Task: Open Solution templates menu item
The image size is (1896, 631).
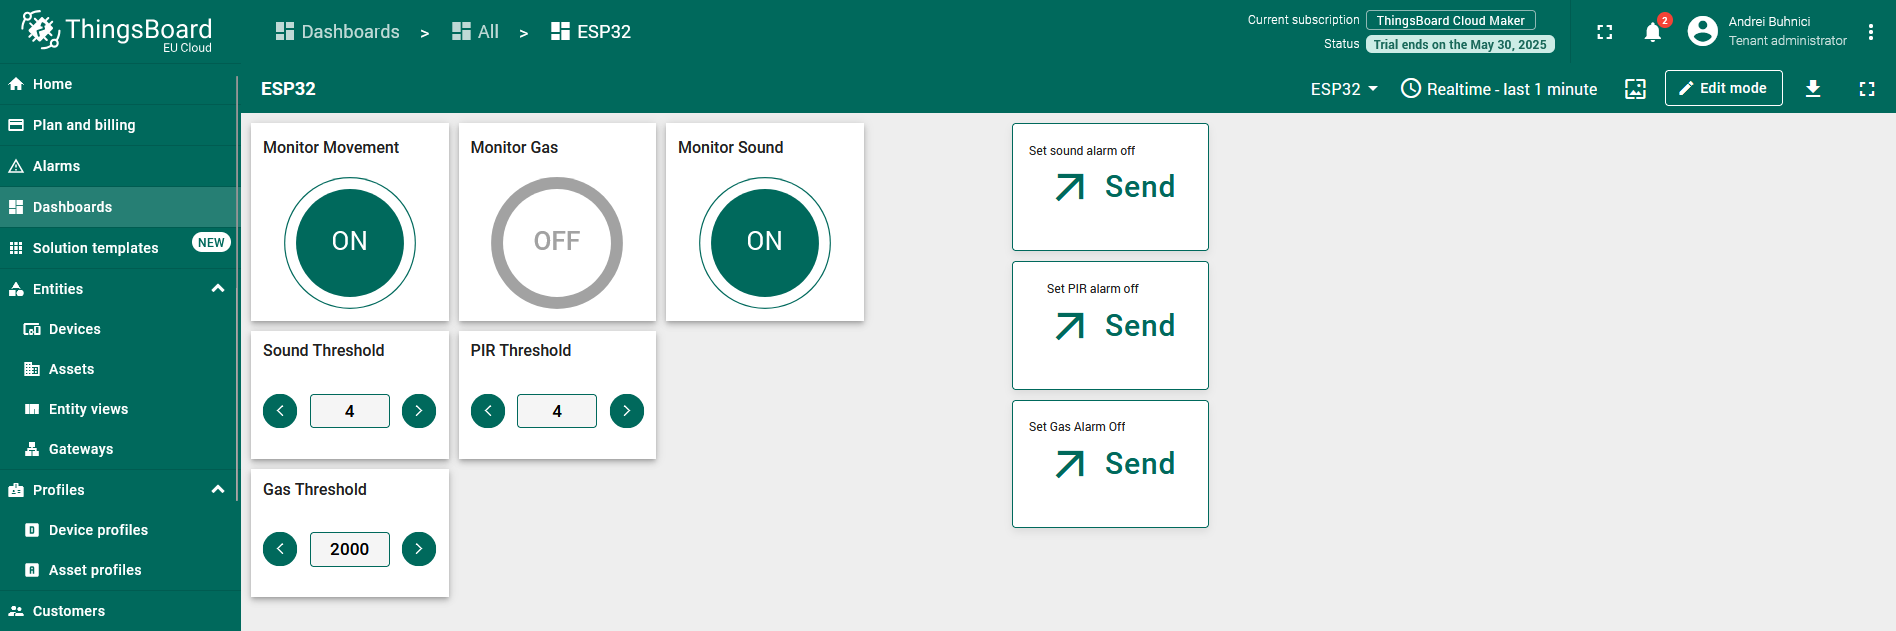Action: (120, 248)
